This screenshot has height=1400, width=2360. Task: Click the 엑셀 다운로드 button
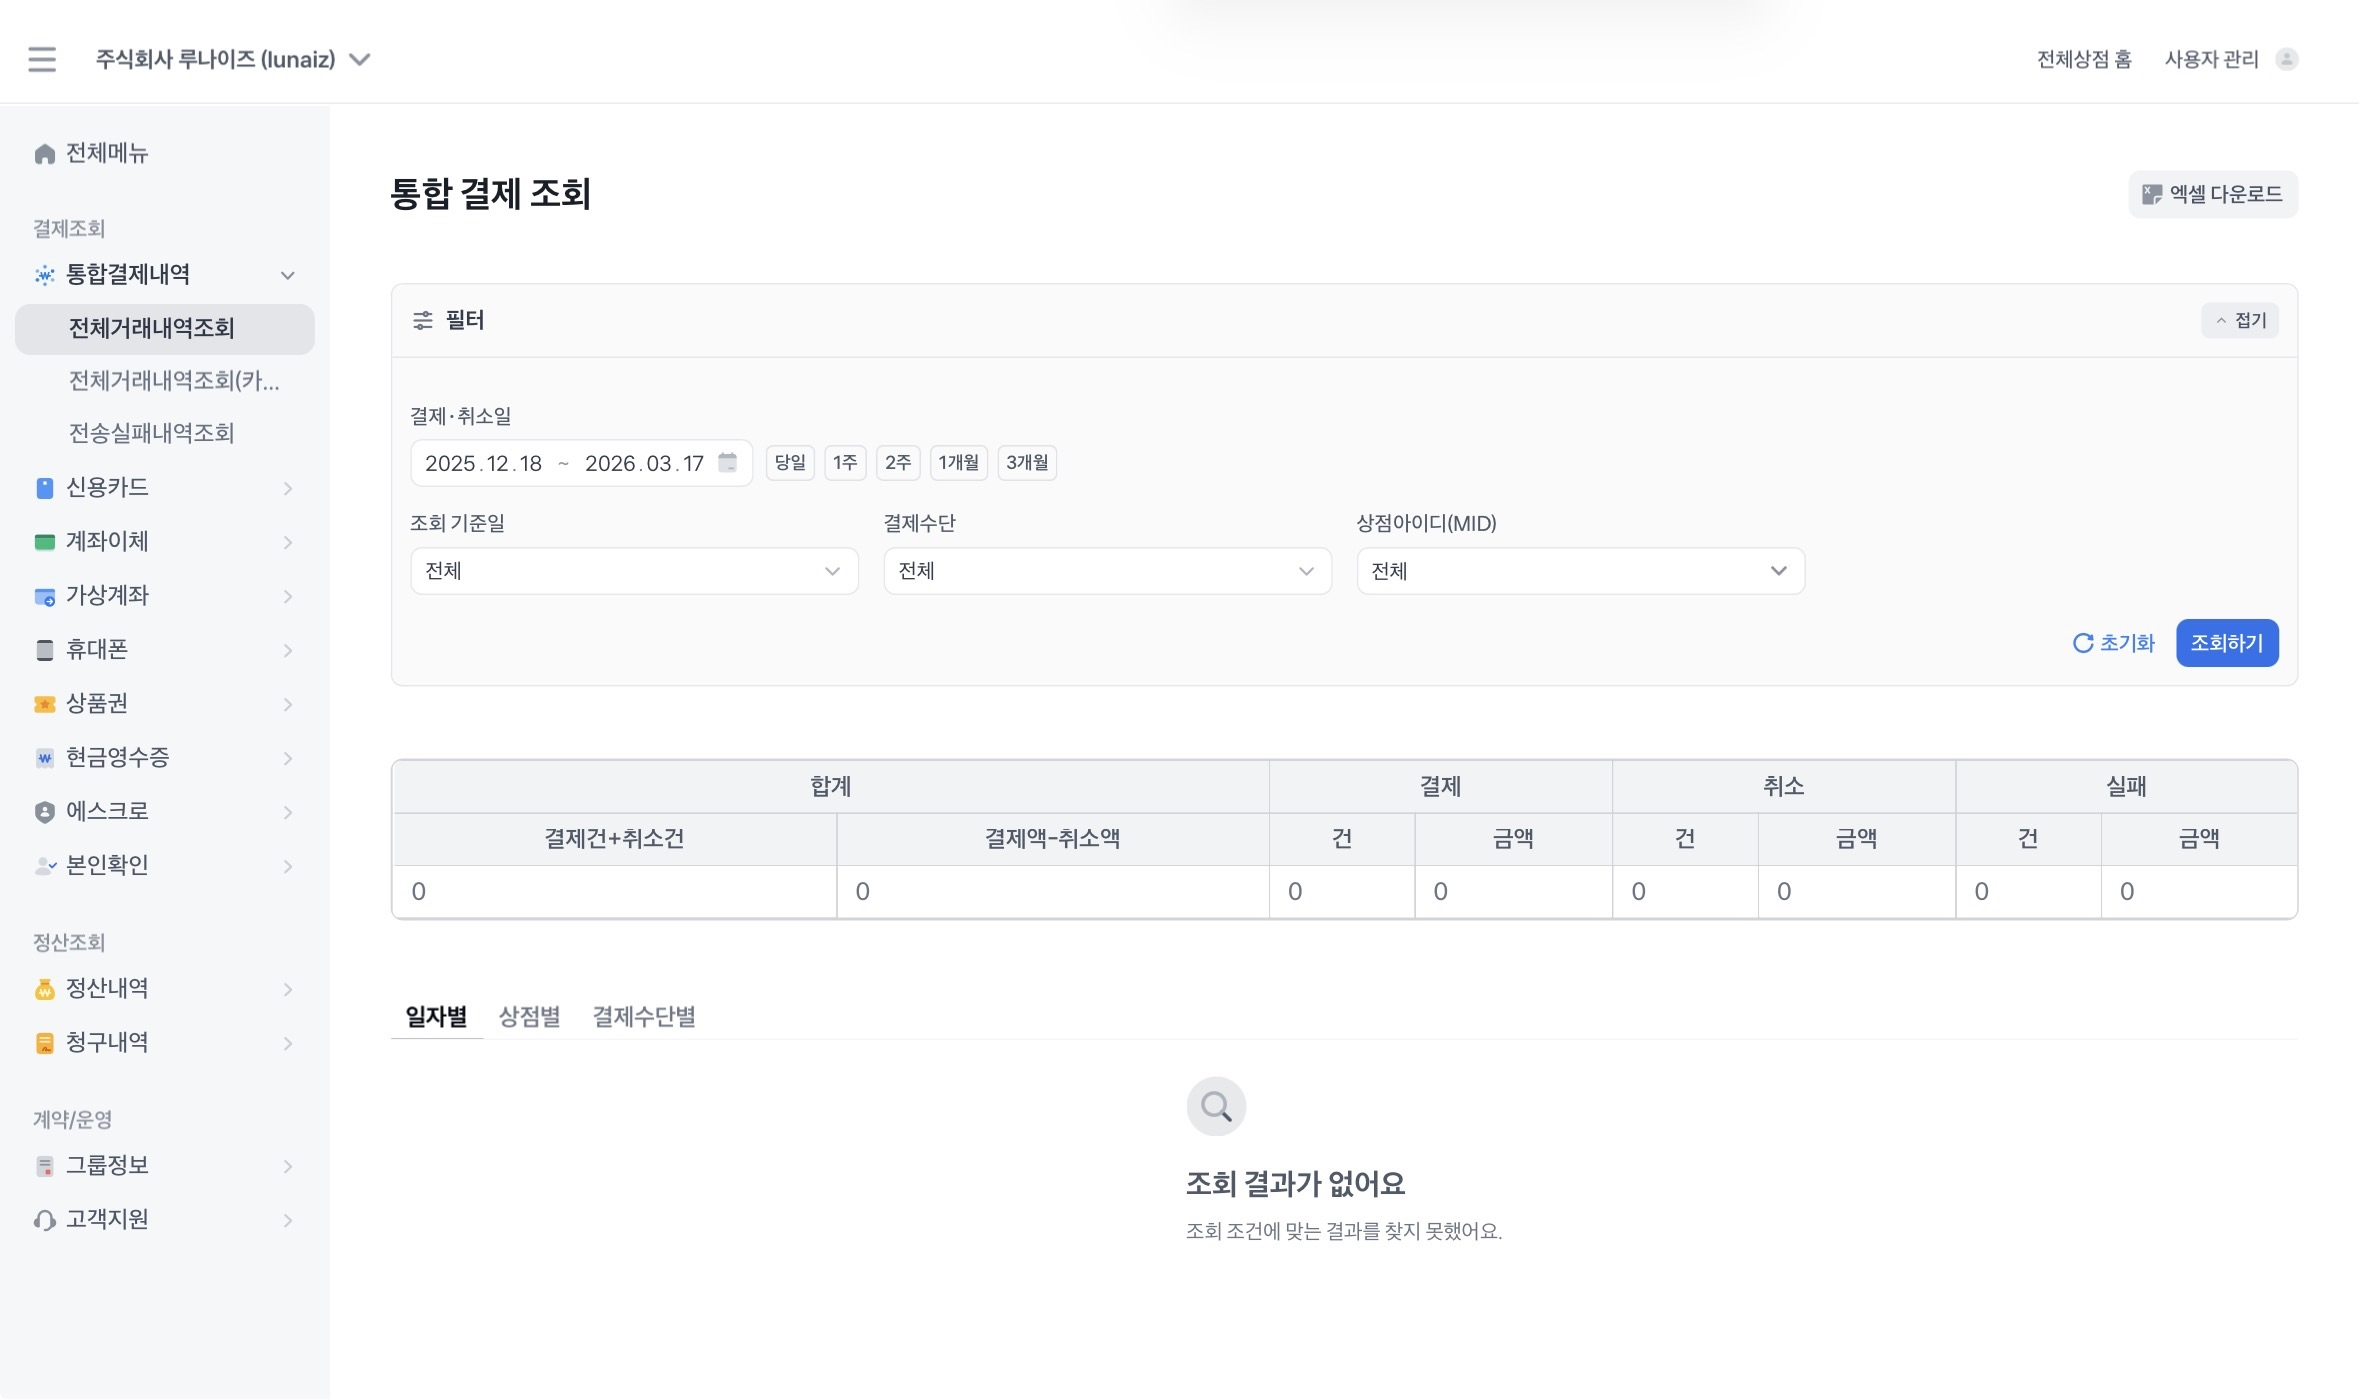point(2212,194)
